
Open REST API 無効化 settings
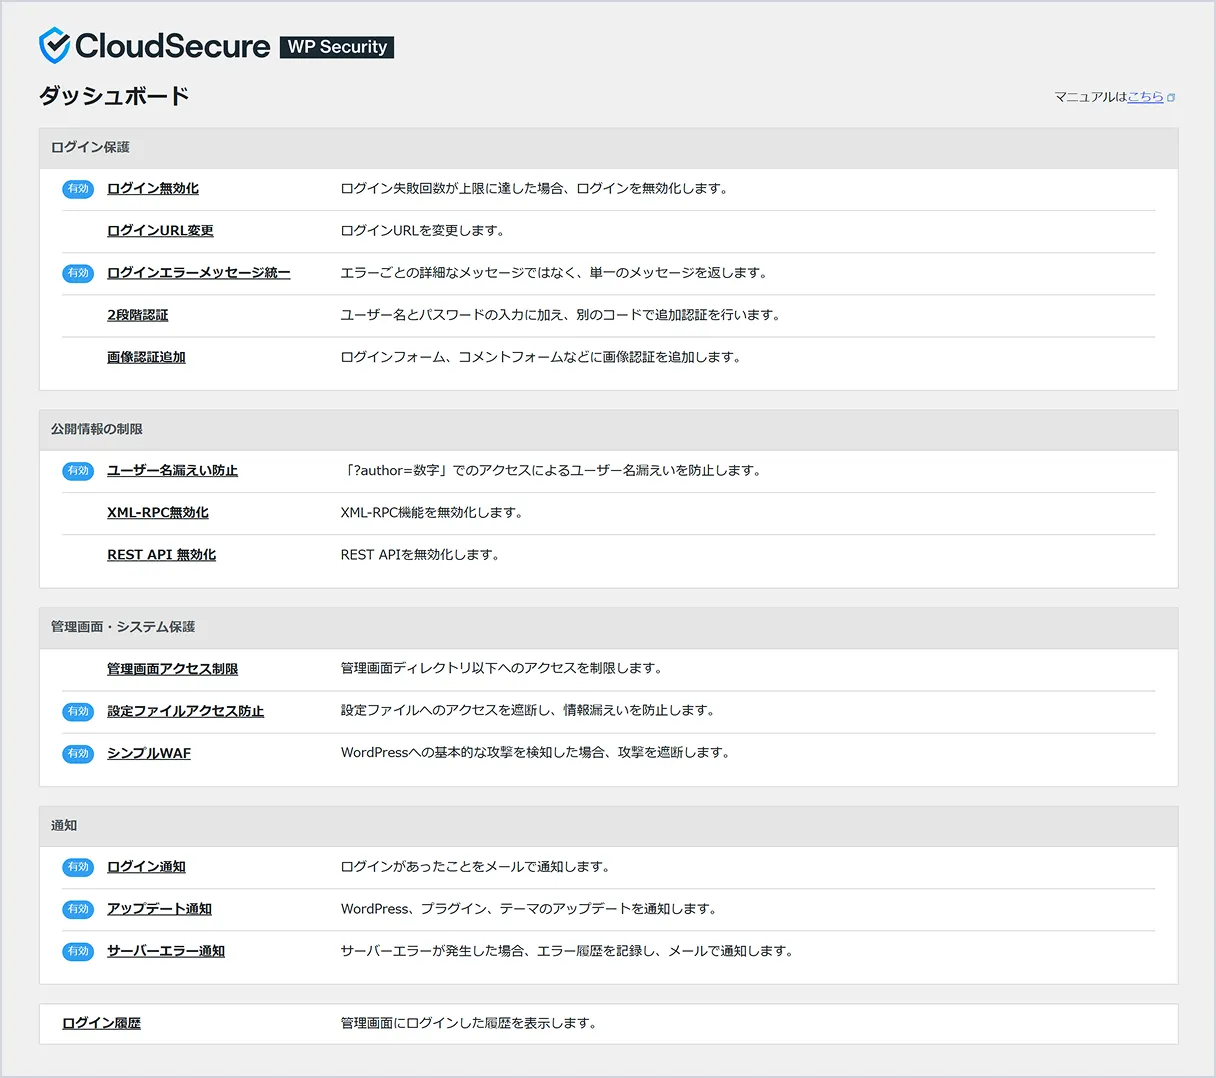coord(162,554)
